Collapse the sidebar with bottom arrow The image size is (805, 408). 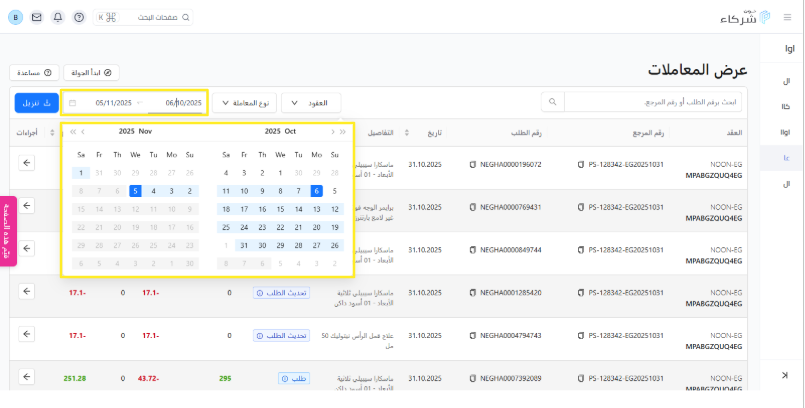tap(786, 374)
